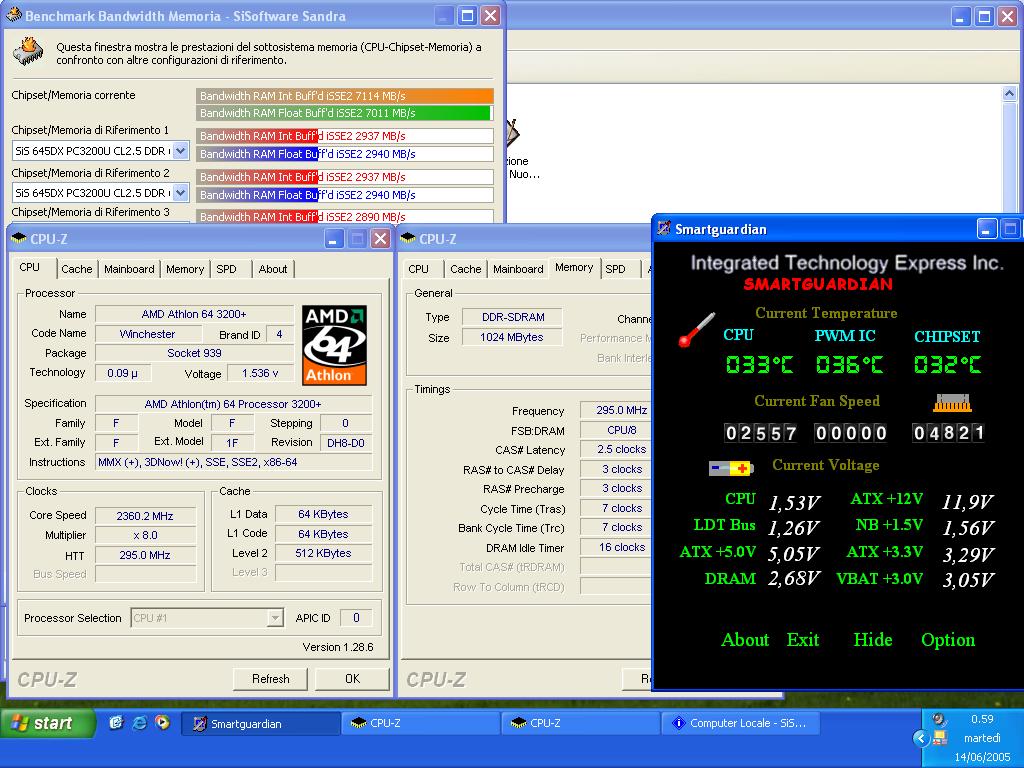This screenshot has width=1024, height=768.
Task: Open the Windows Media Player quick launch icon
Action: coord(162,722)
